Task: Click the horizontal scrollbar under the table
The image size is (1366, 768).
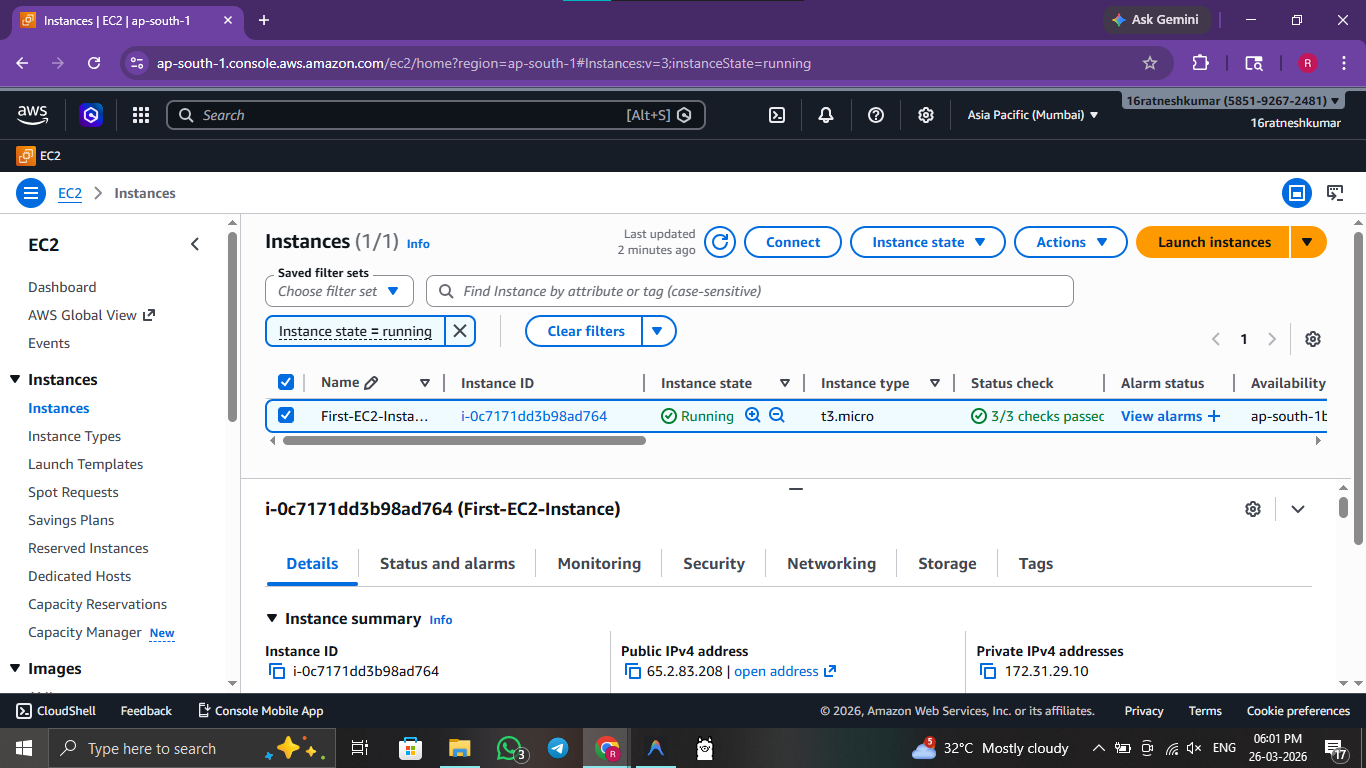Action: click(x=464, y=440)
